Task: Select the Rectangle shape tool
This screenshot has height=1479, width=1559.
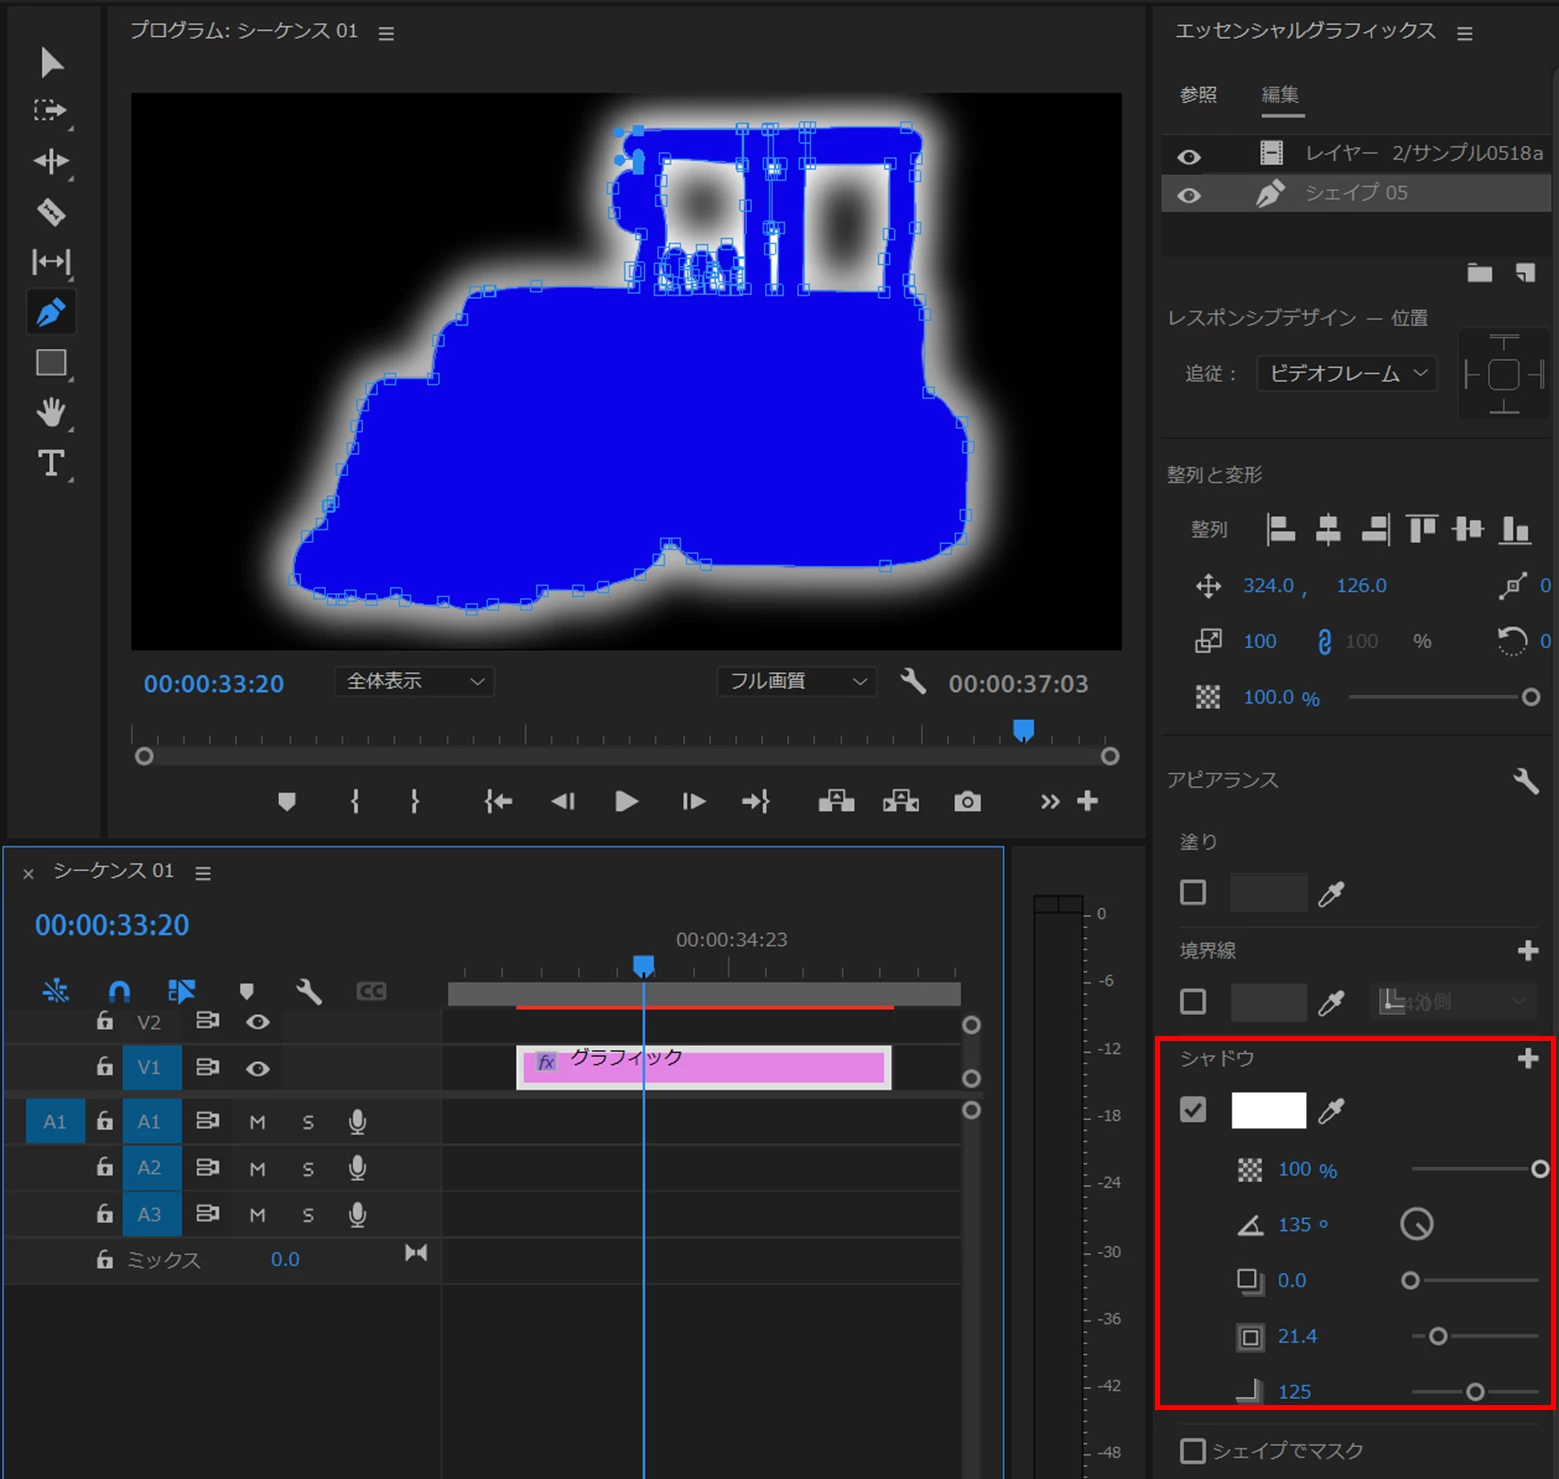Action: click(x=51, y=362)
